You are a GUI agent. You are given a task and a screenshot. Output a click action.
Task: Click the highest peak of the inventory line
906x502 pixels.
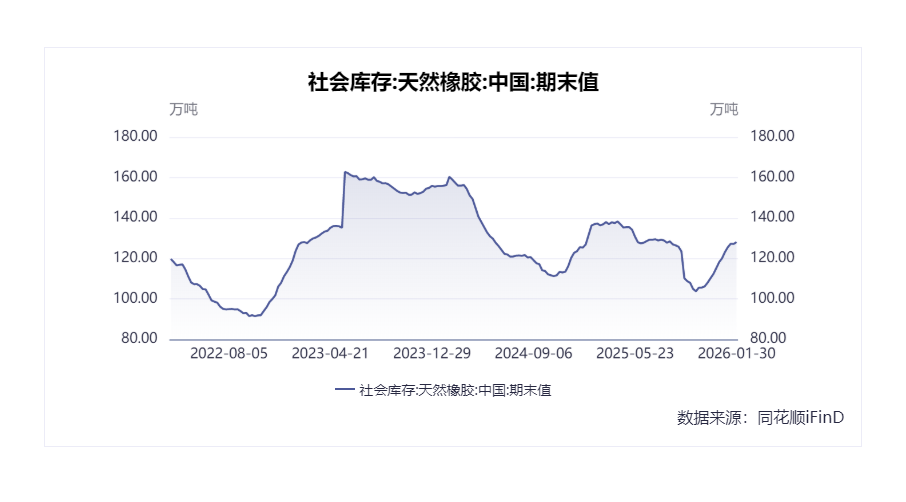pos(345,172)
